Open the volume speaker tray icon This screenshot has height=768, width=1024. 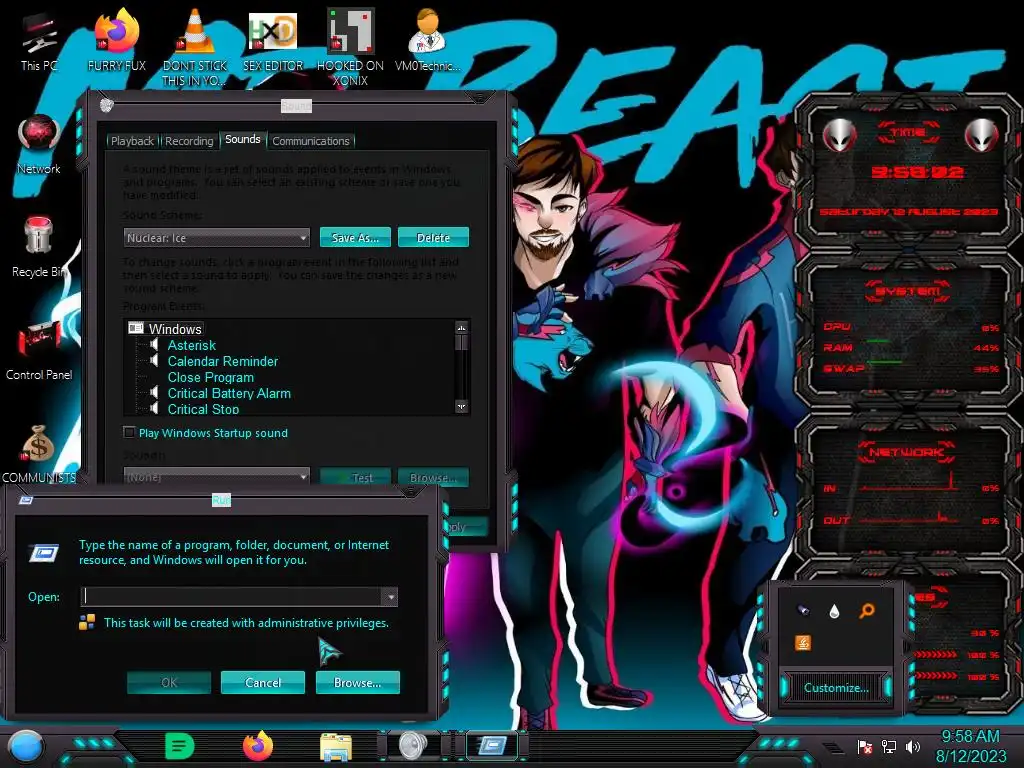[x=913, y=746]
